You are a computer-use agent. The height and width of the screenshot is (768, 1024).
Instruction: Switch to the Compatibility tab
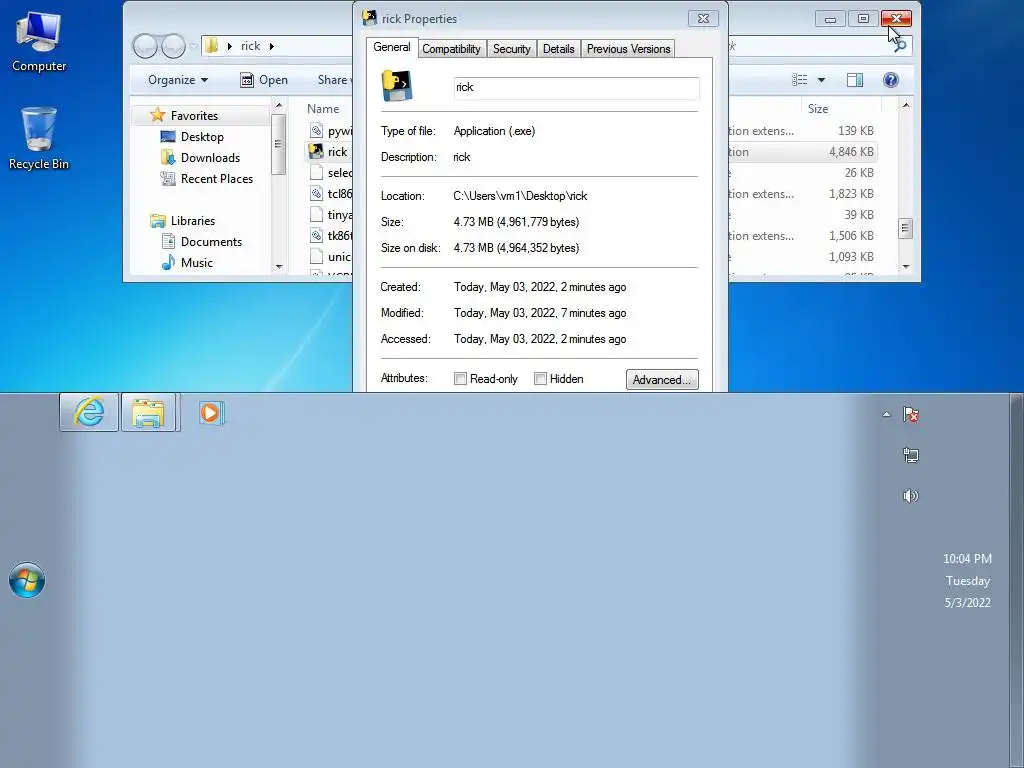[x=451, y=49]
